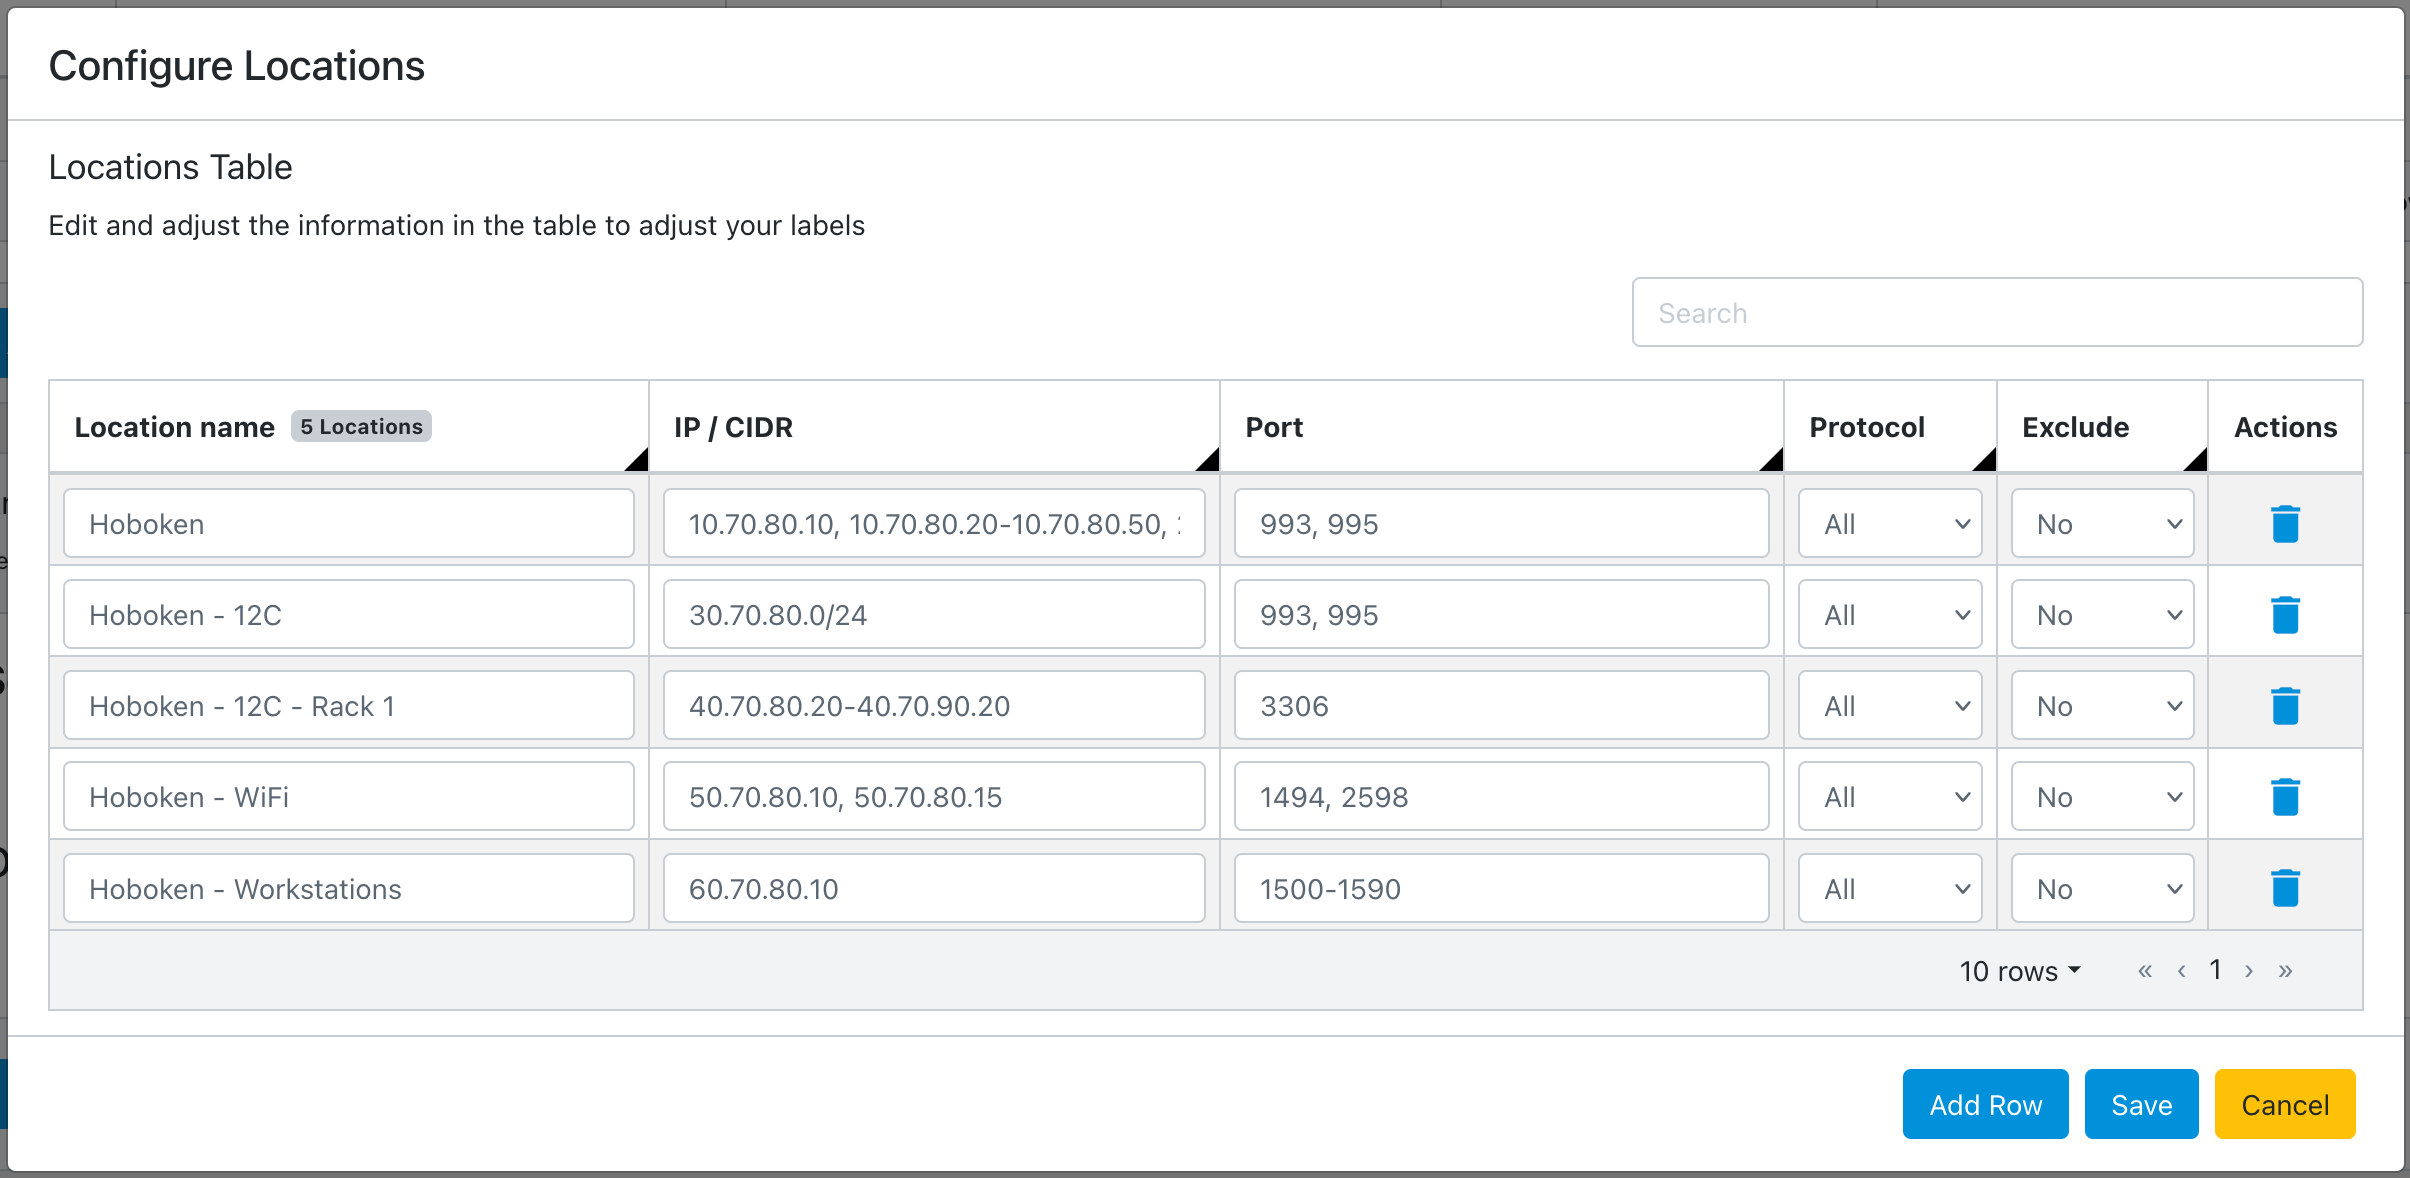
Task: Open Exclude dropdown for Rack 1 row
Action: click(x=2103, y=706)
